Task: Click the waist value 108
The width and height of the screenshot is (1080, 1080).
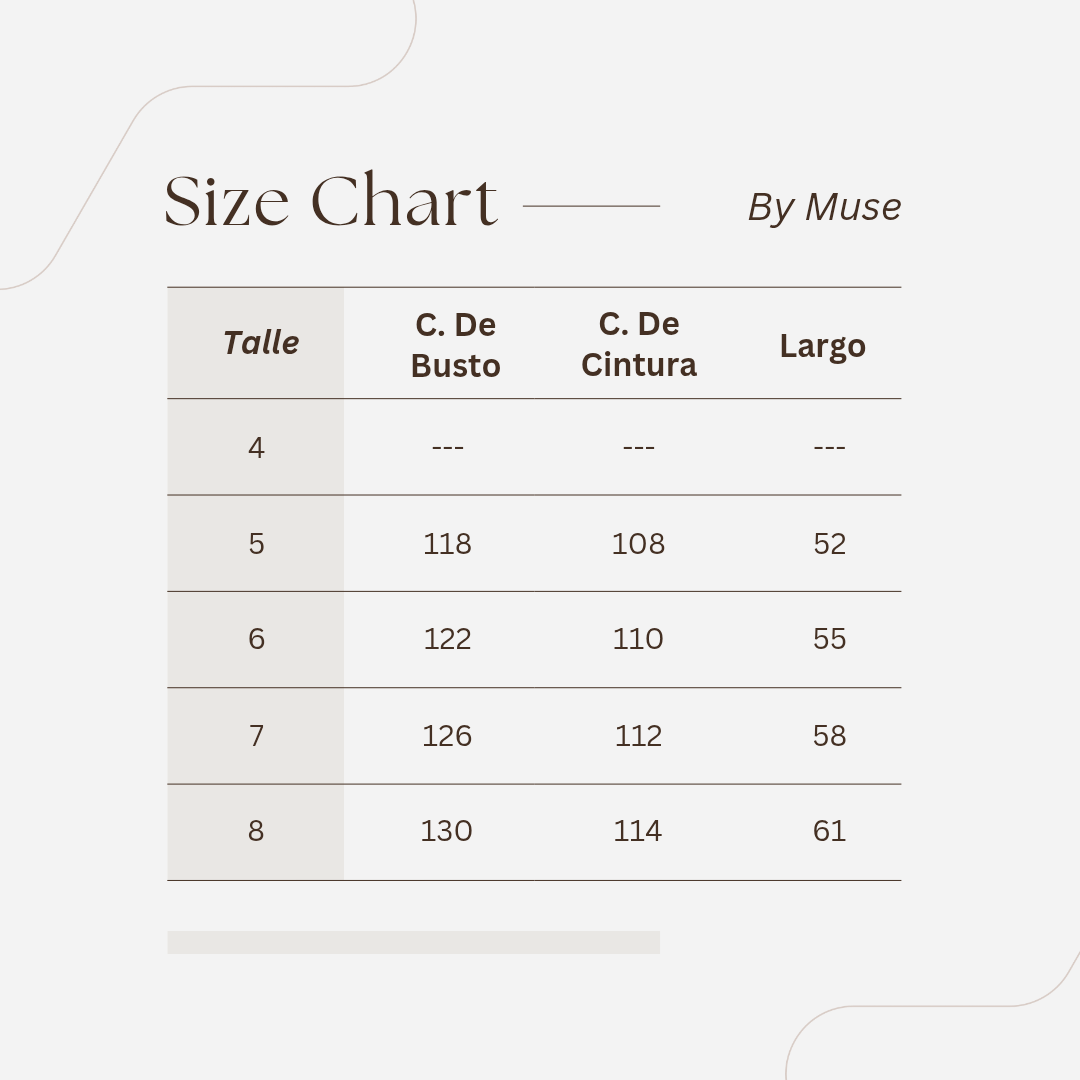Action: 638,543
